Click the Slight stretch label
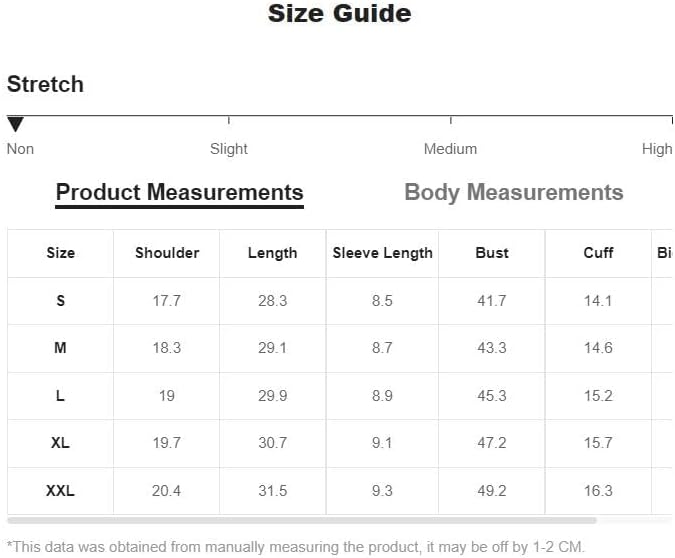The width and height of the screenshot is (675, 558). (229, 149)
